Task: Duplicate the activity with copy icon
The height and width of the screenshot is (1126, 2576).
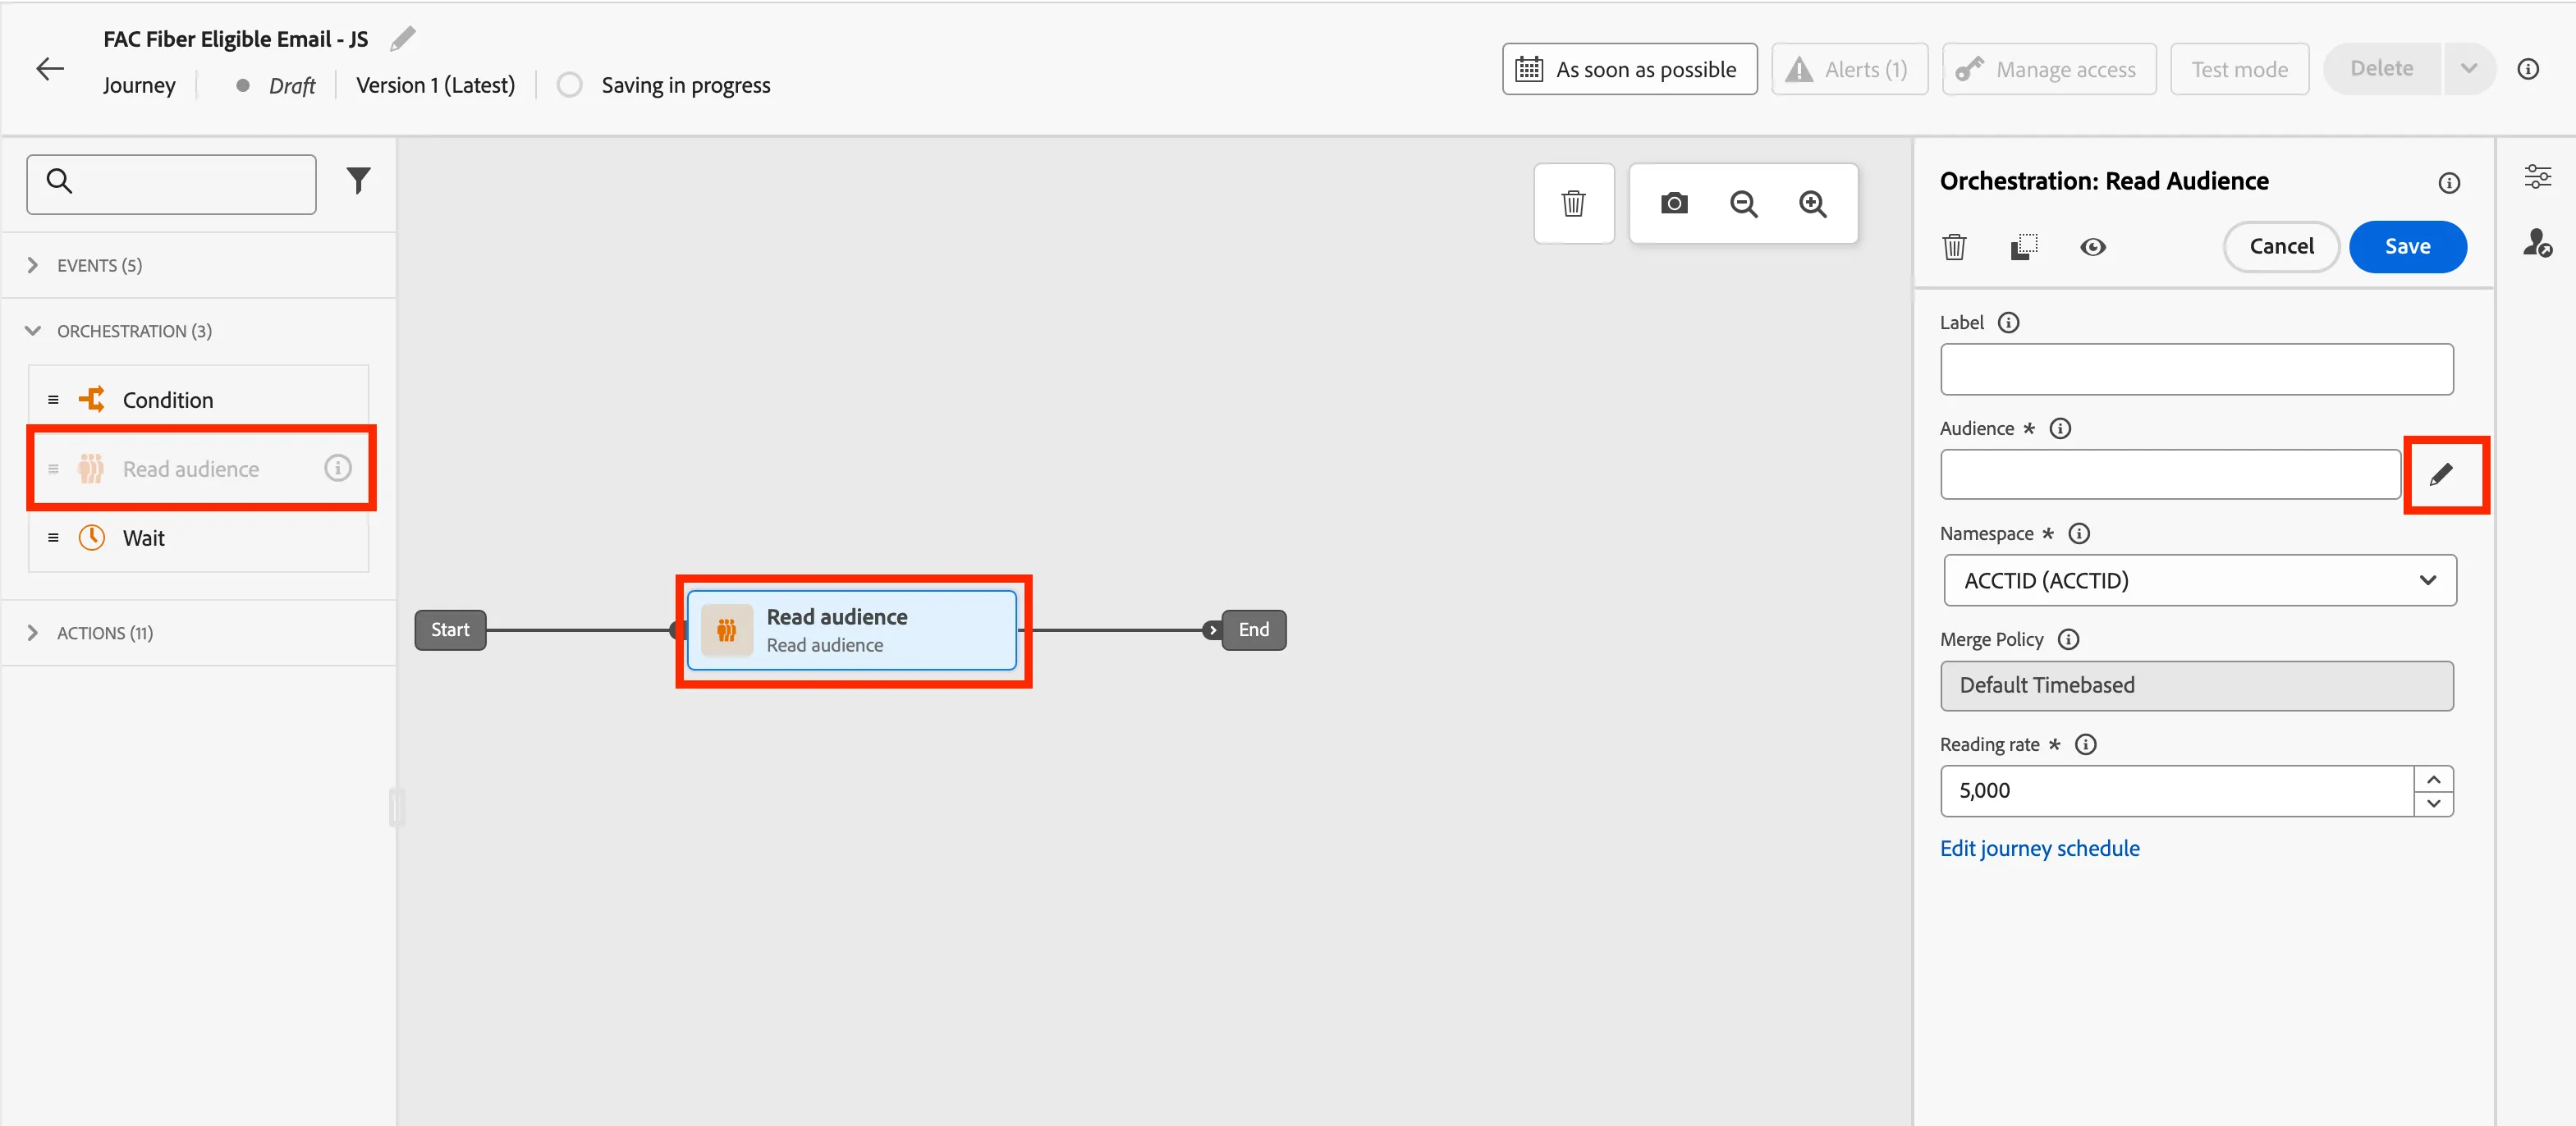Action: click(x=2023, y=247)
